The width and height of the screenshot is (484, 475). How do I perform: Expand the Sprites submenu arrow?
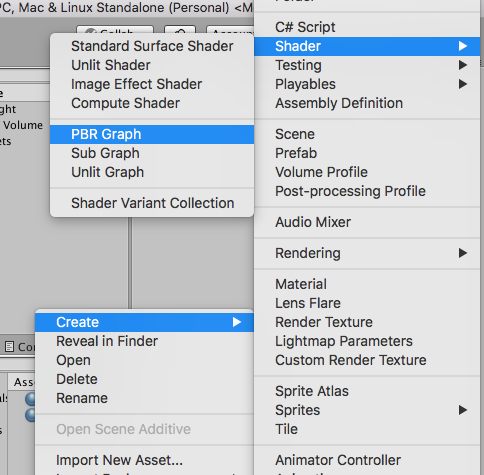pyautogui.click(x=462, y=410)
